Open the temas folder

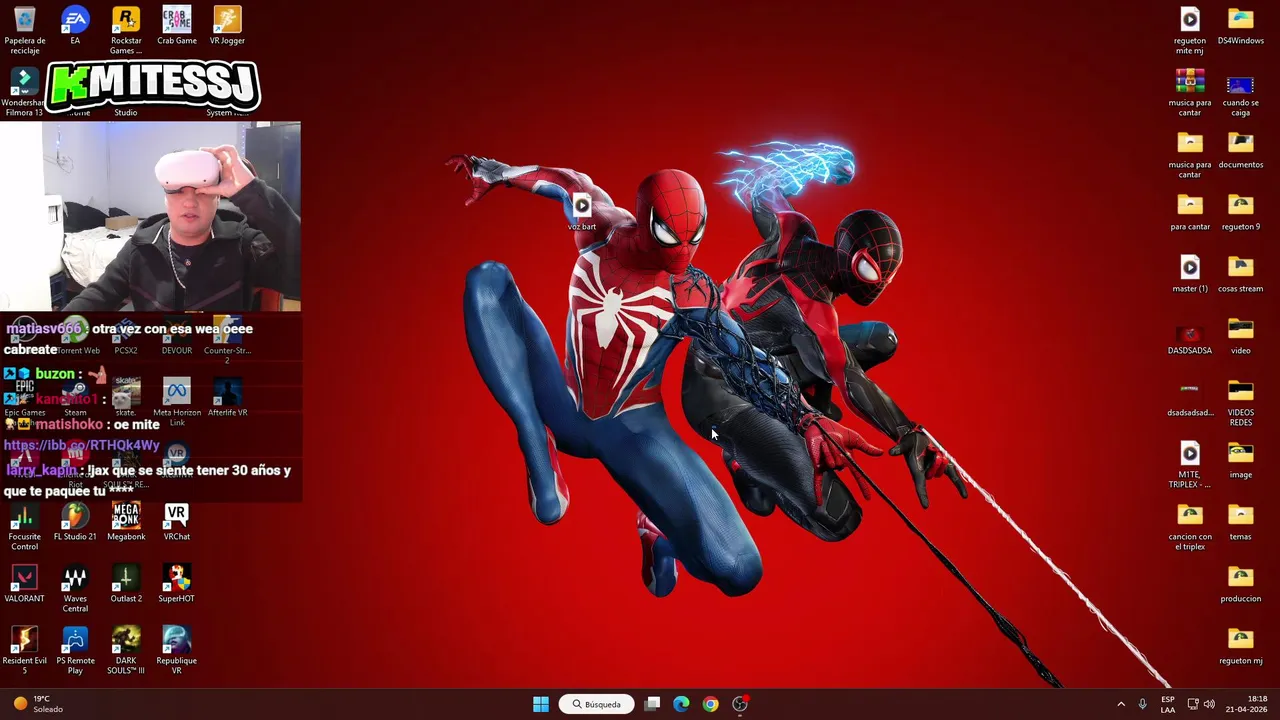(1241, 522)
